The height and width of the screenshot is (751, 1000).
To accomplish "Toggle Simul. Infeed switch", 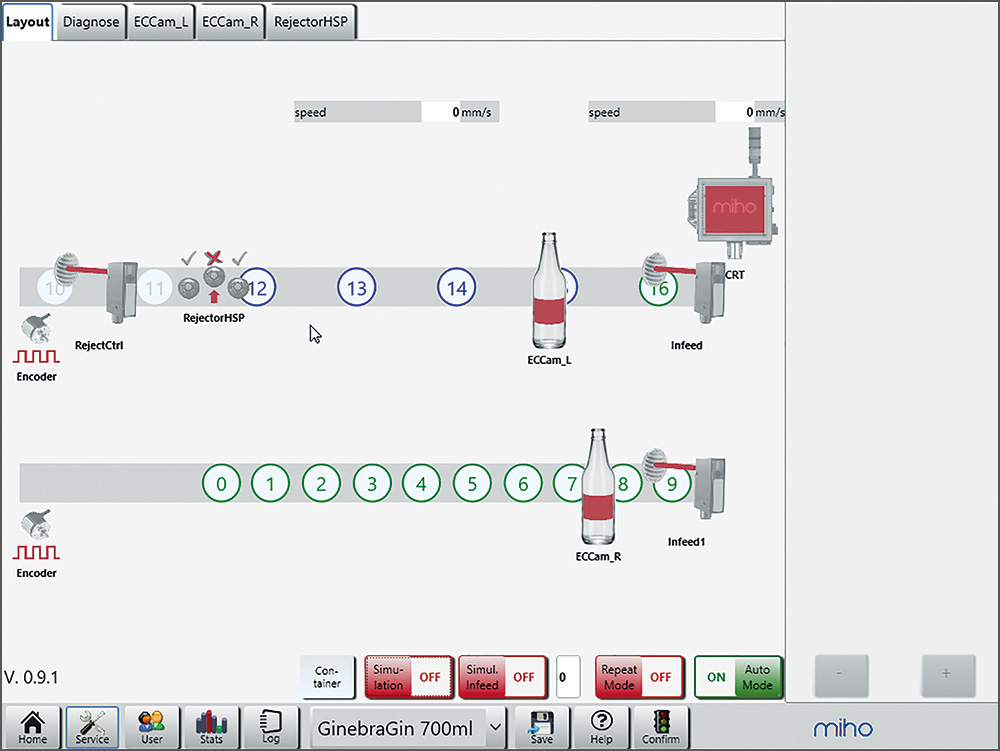I will click(x=503, y=677).
